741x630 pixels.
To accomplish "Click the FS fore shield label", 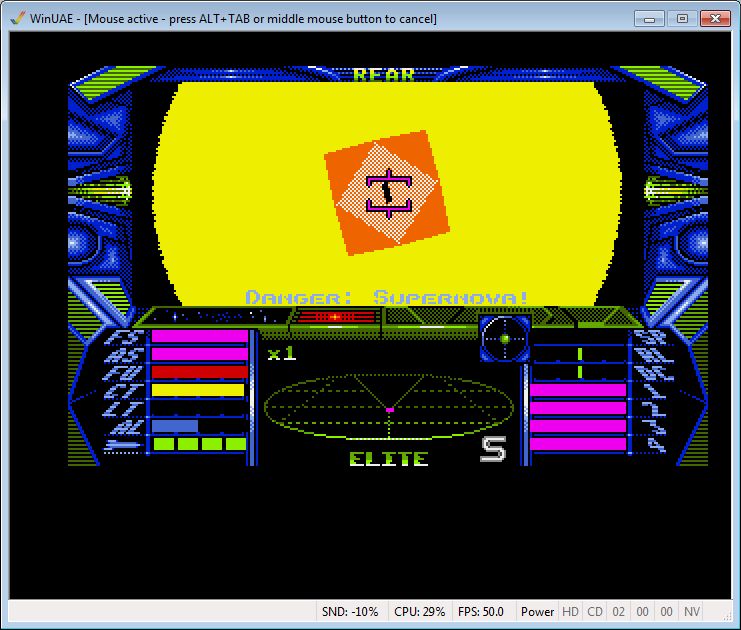I will point(124,337).
